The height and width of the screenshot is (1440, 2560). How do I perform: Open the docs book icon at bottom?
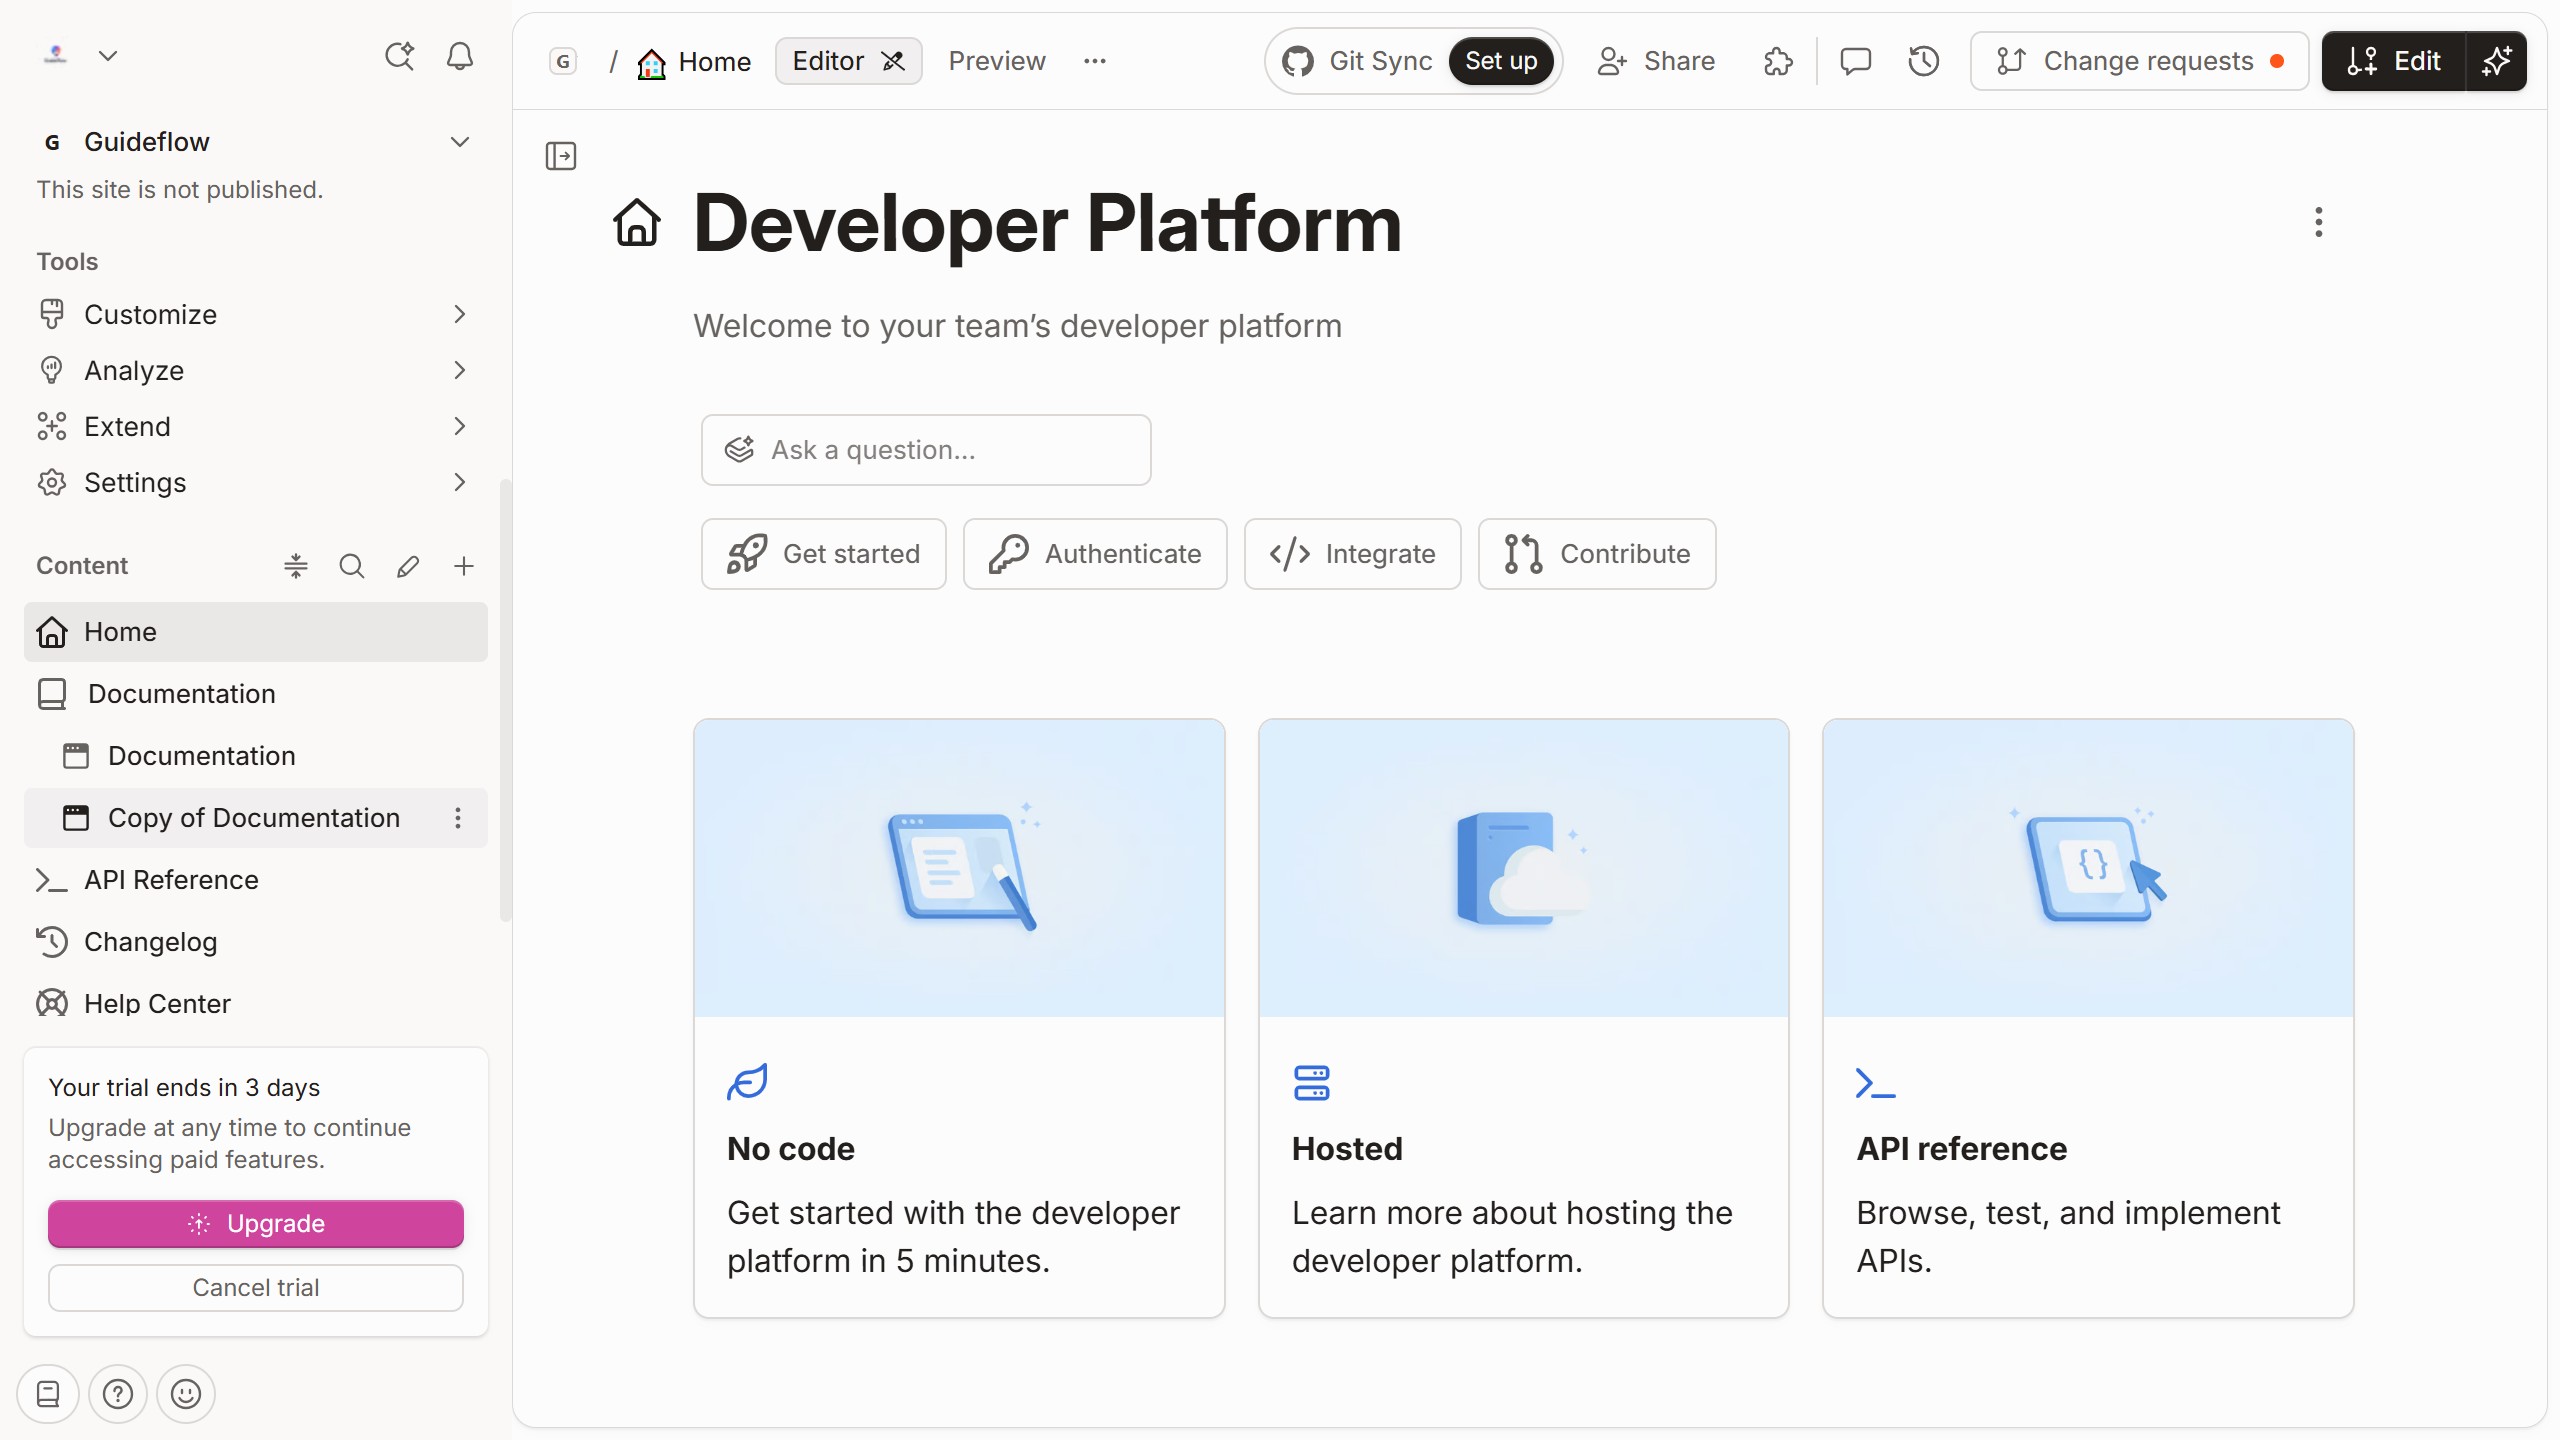pos(48,1394)
